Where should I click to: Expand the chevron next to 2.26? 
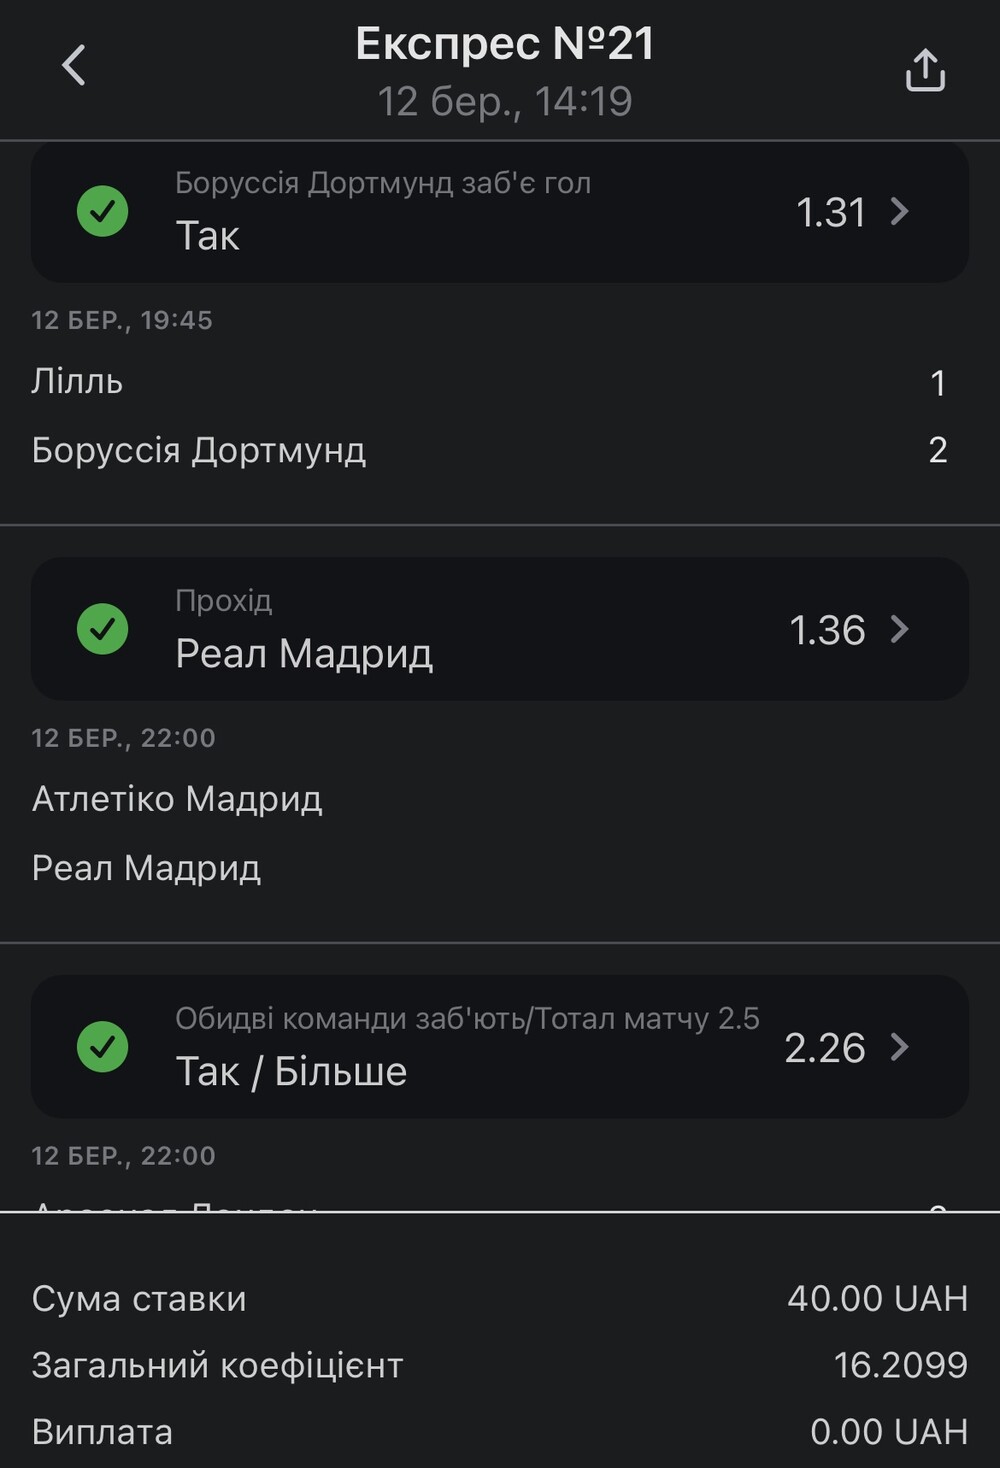[x=899, y=1047]
